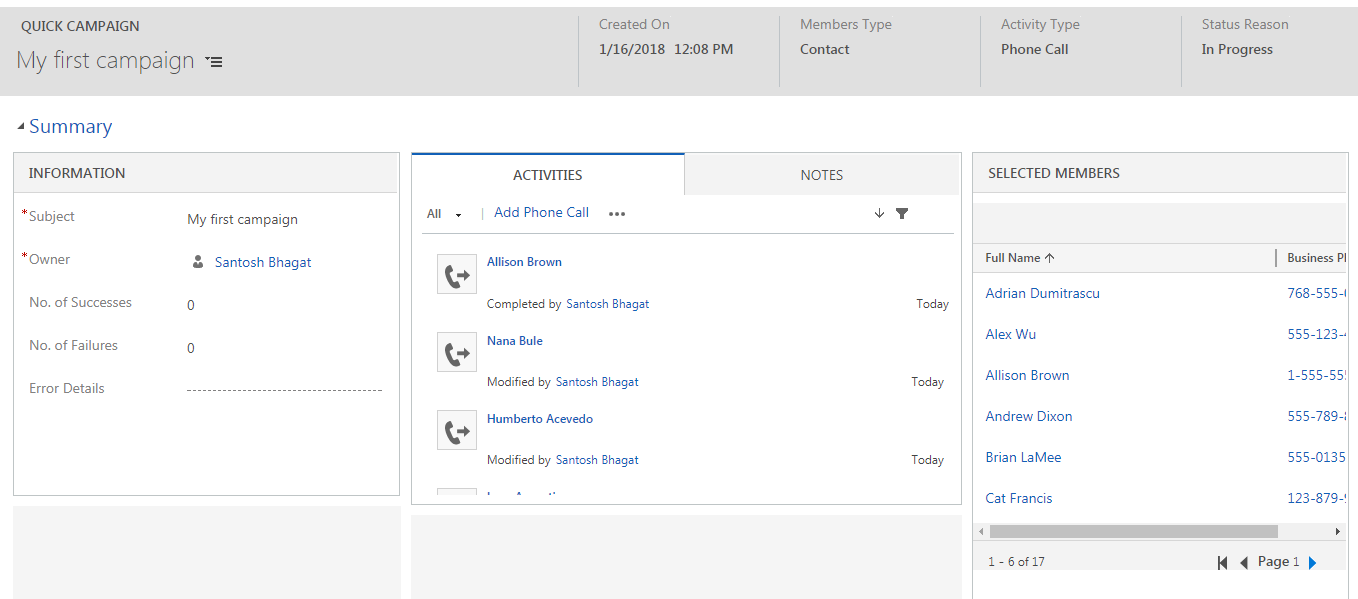Open owner Santosh Bhagat link
Screen dimensions: 1358x599
(263, 262)
